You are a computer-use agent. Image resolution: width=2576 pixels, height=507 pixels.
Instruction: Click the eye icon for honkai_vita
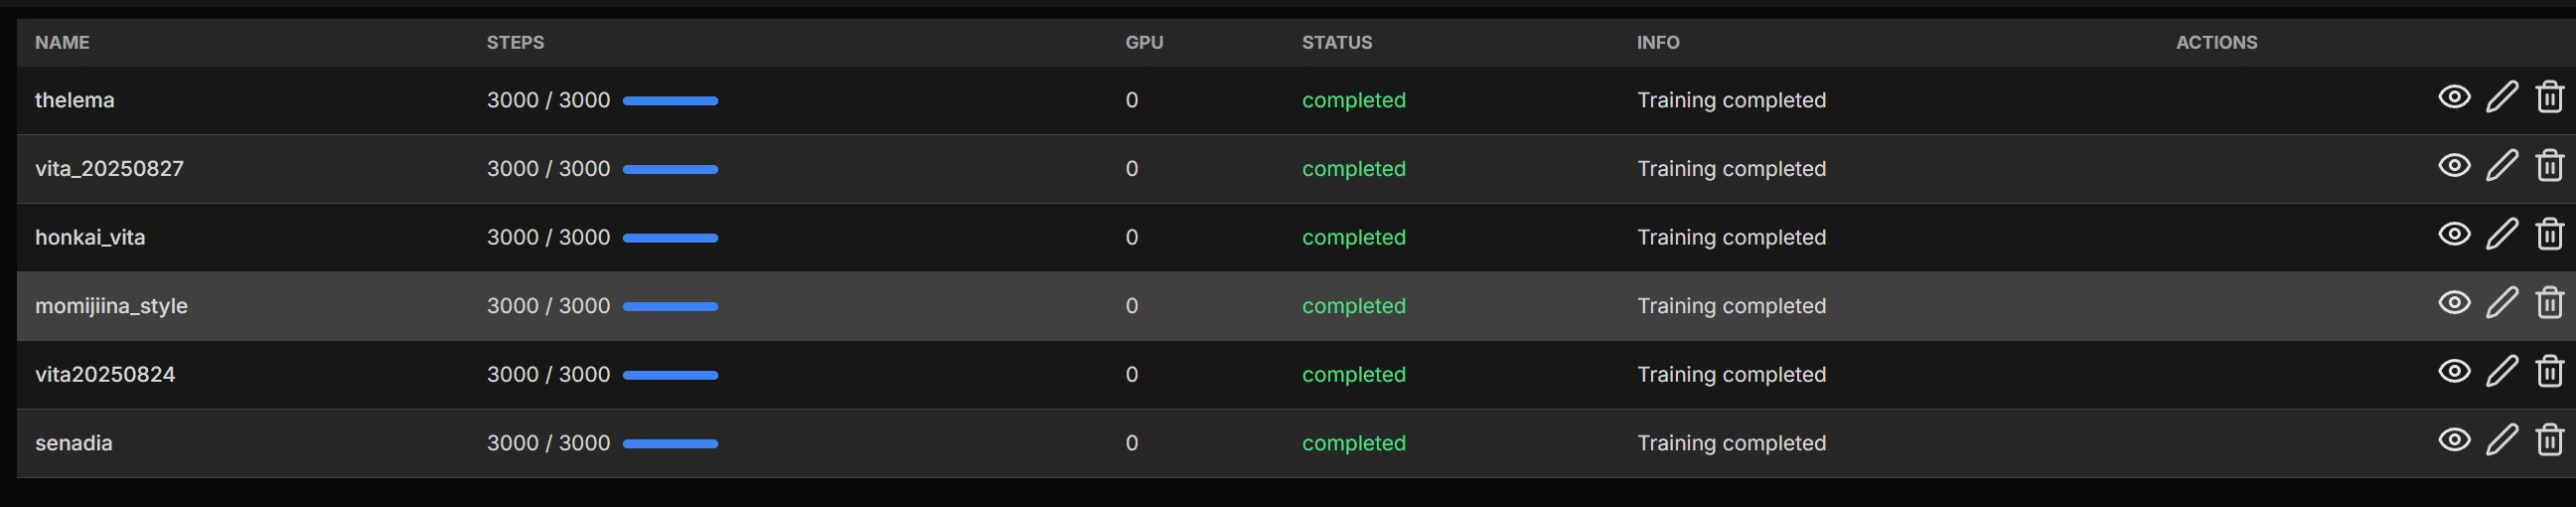[2454, 234]
